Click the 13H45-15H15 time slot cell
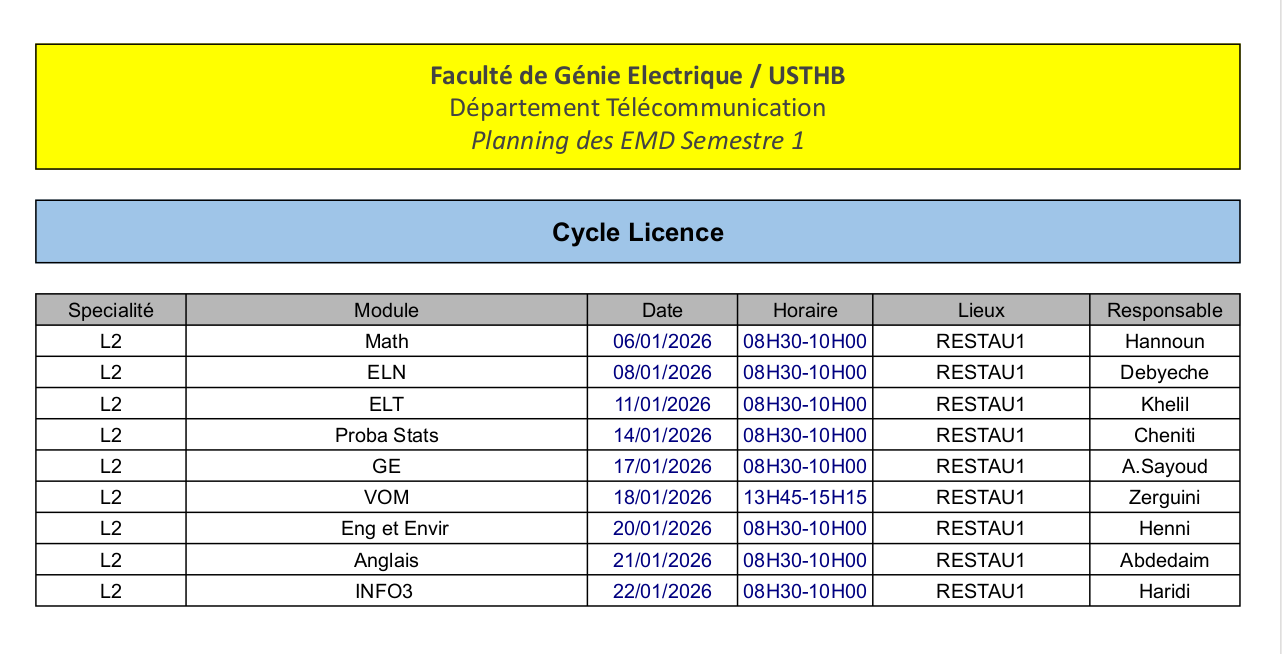 [805, 497]
